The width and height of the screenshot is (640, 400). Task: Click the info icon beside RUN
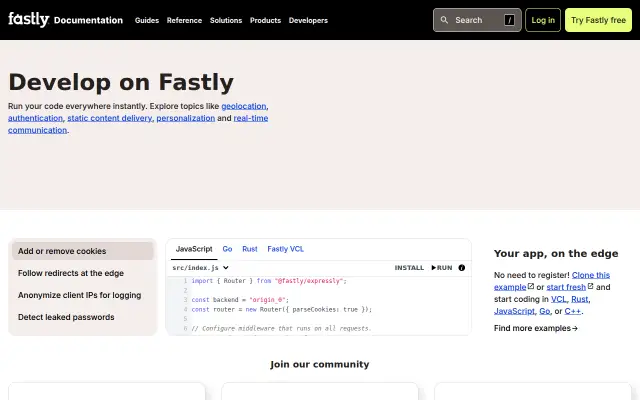click(x=462, y=268)
